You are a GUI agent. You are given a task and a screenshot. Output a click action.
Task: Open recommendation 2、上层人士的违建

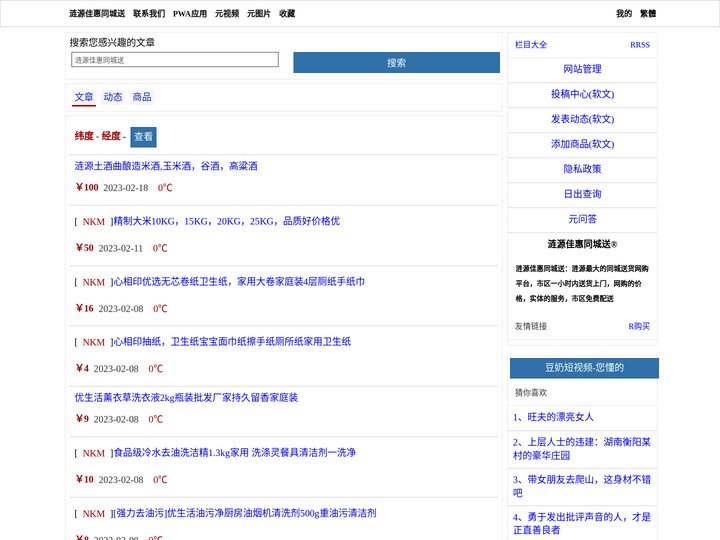click(582, 449)
